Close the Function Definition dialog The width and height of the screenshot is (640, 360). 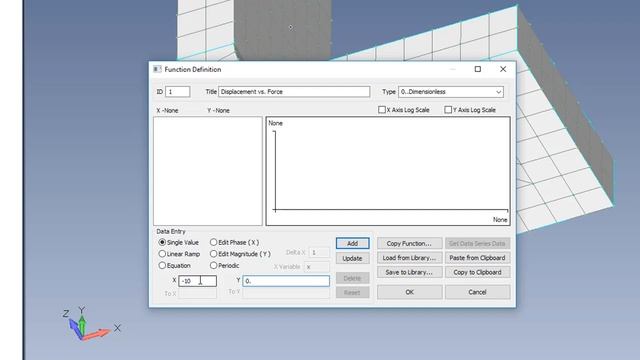(503, 69)
